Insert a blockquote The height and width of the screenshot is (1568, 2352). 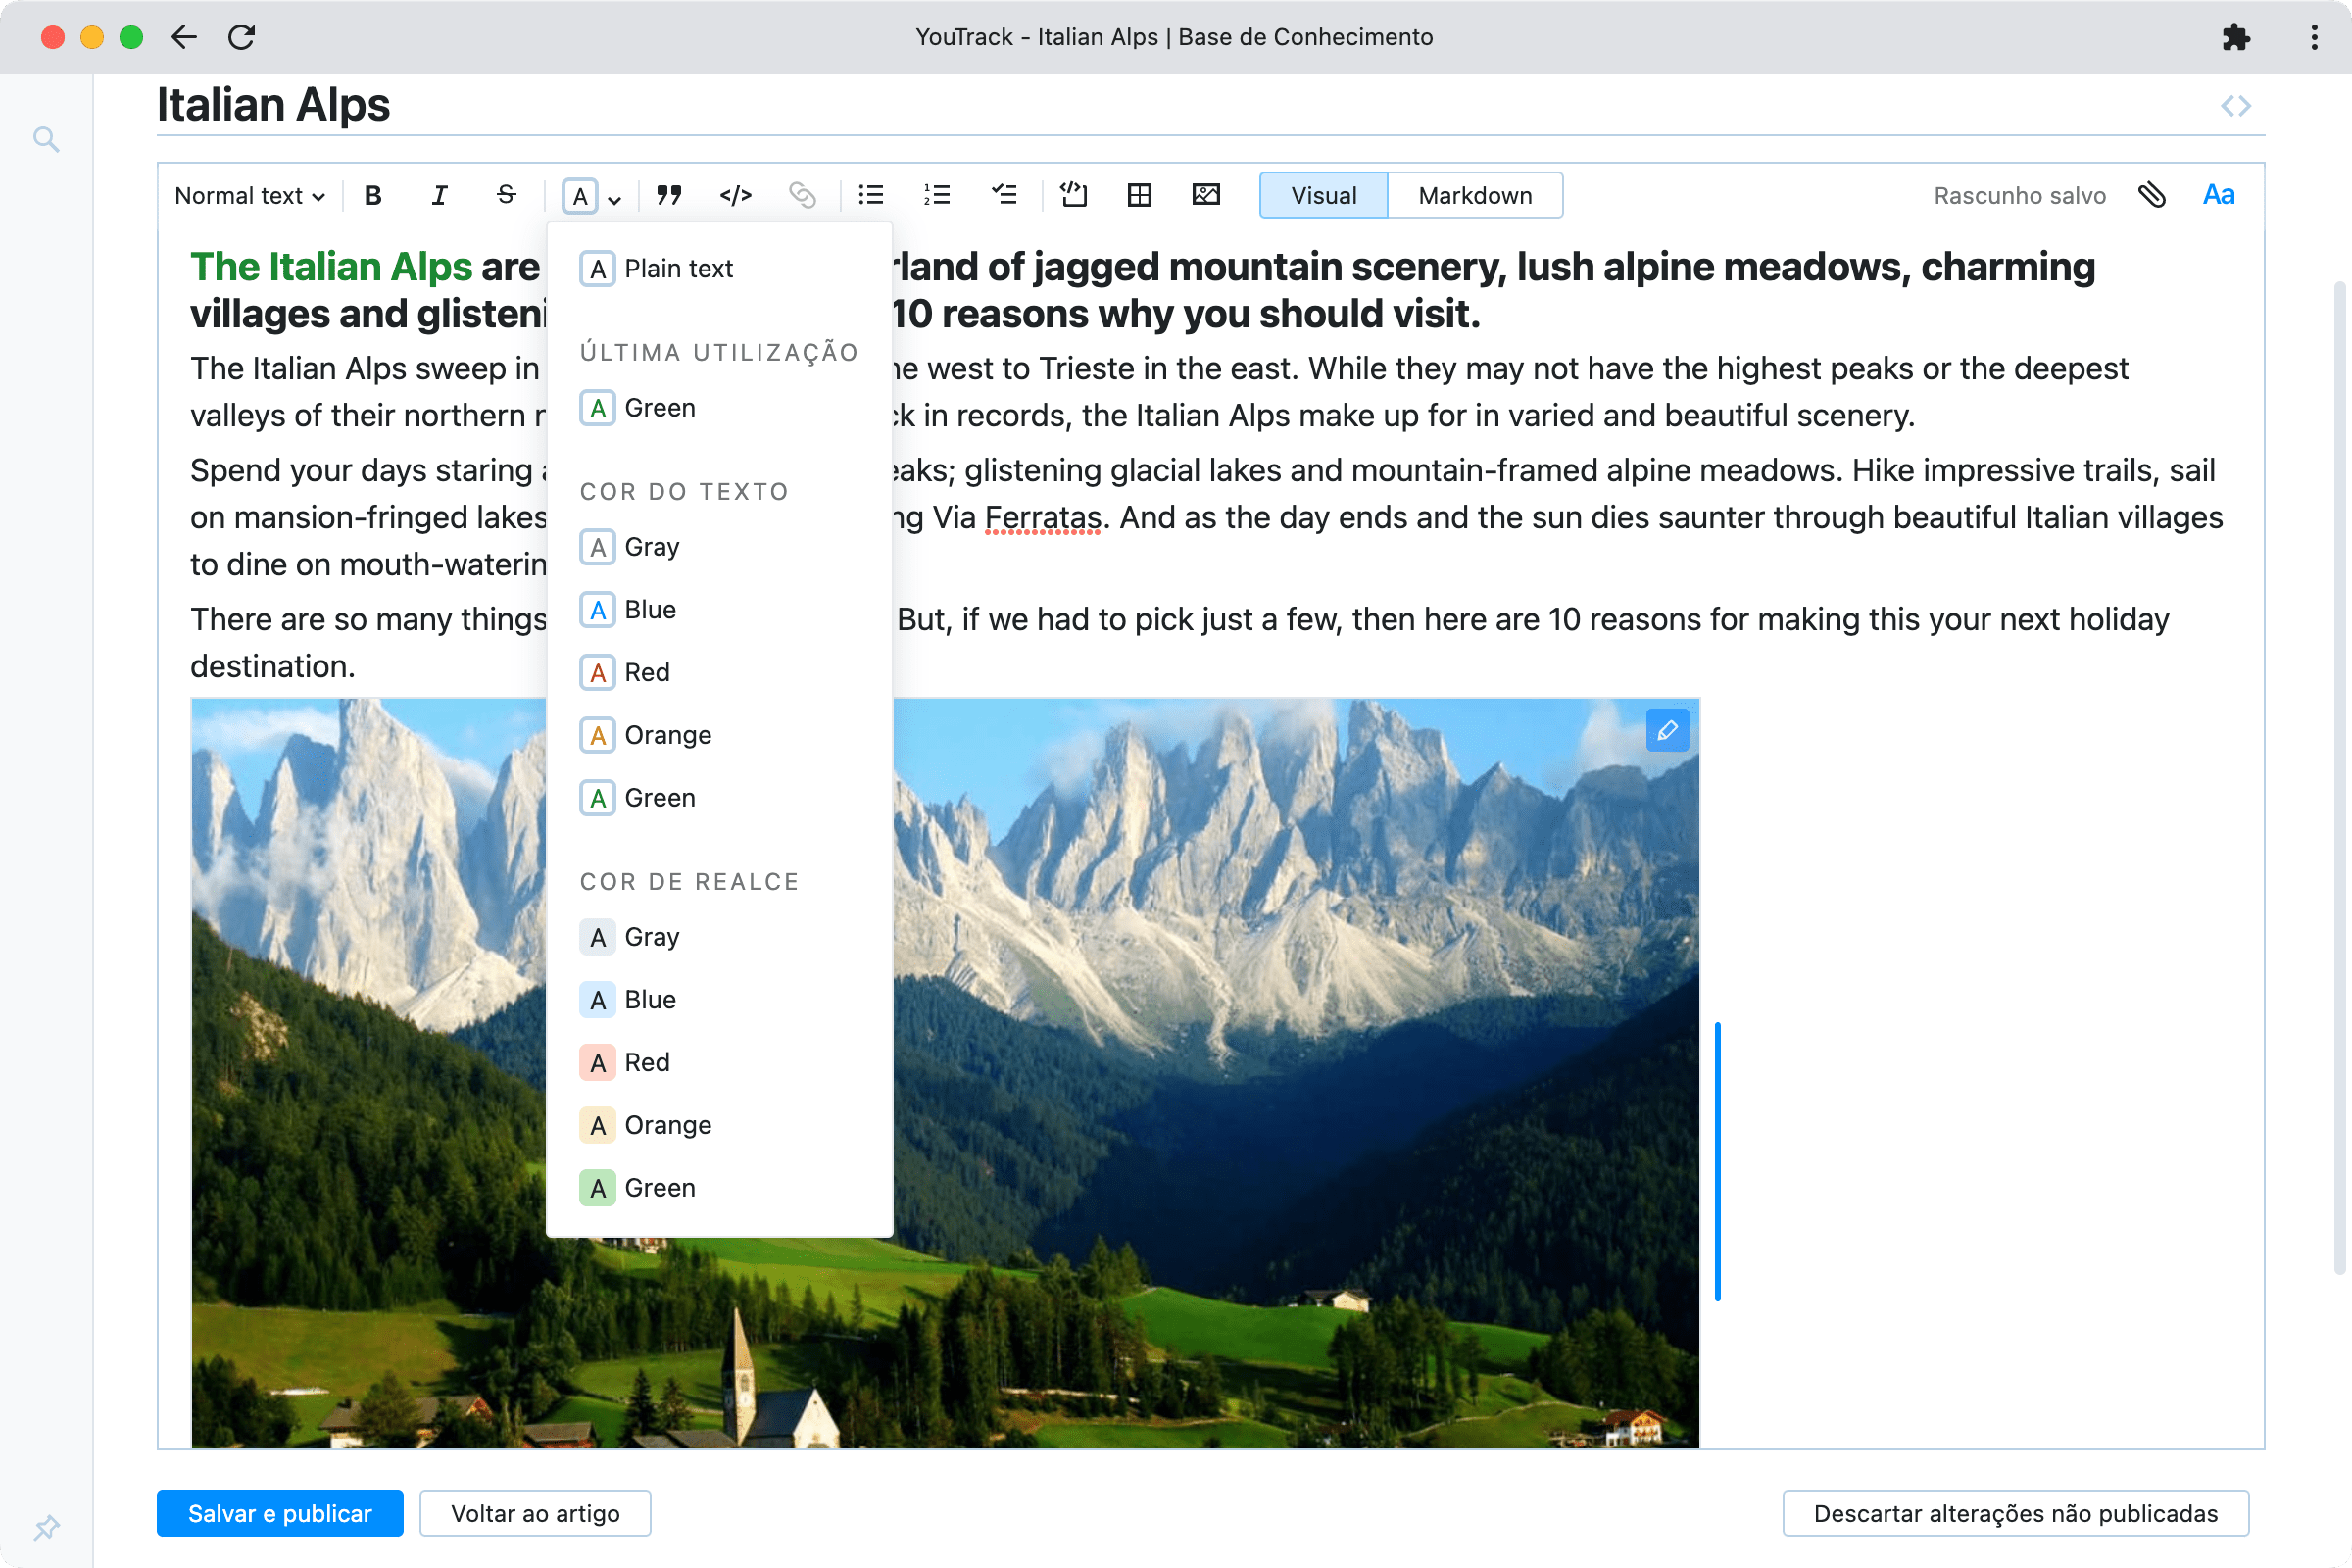669,195
